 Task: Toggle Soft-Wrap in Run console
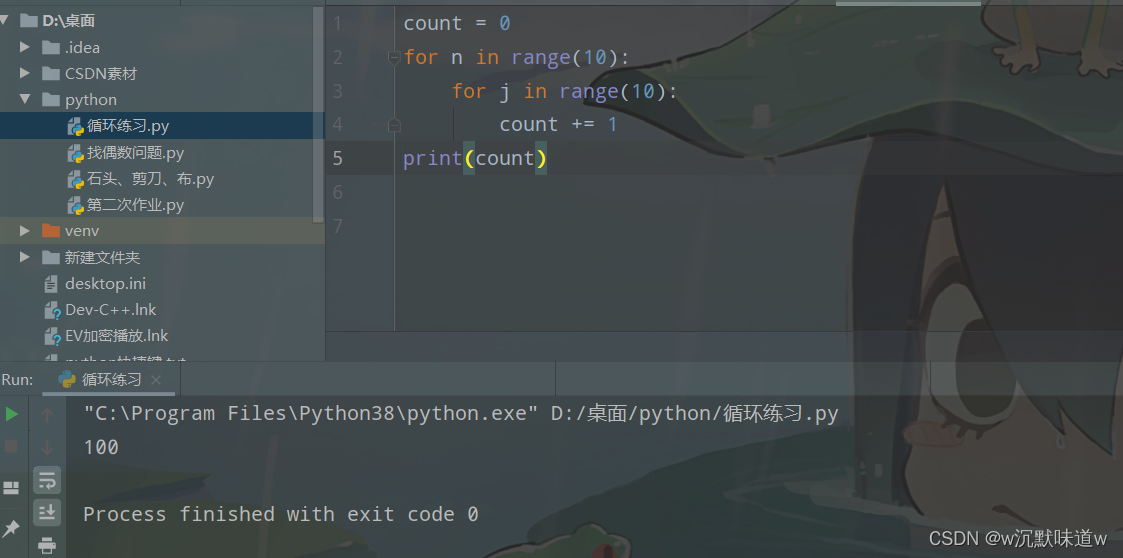coord(47,480)
